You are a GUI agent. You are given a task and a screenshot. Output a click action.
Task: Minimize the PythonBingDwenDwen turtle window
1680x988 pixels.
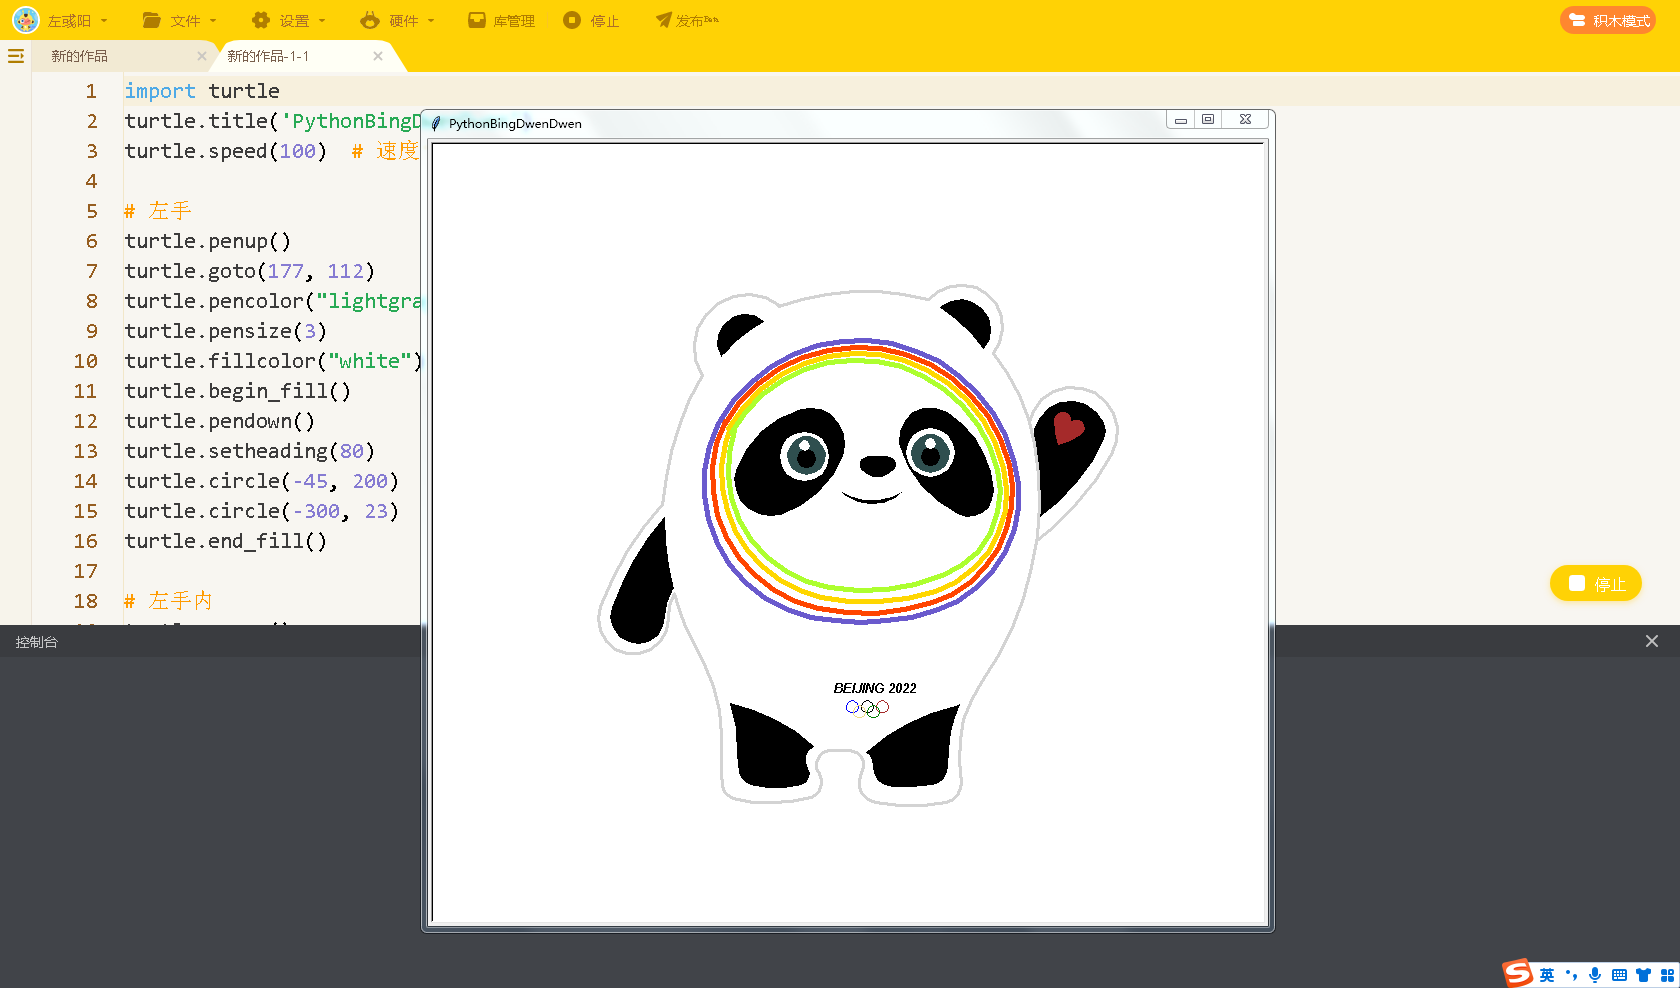(1181, 120)
